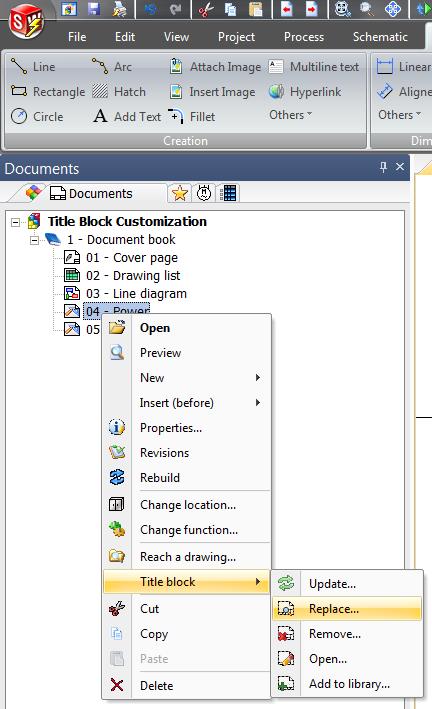Click the Attach Image icon
Viewport: 432px width, 709px height.
[x=176, y=67]
